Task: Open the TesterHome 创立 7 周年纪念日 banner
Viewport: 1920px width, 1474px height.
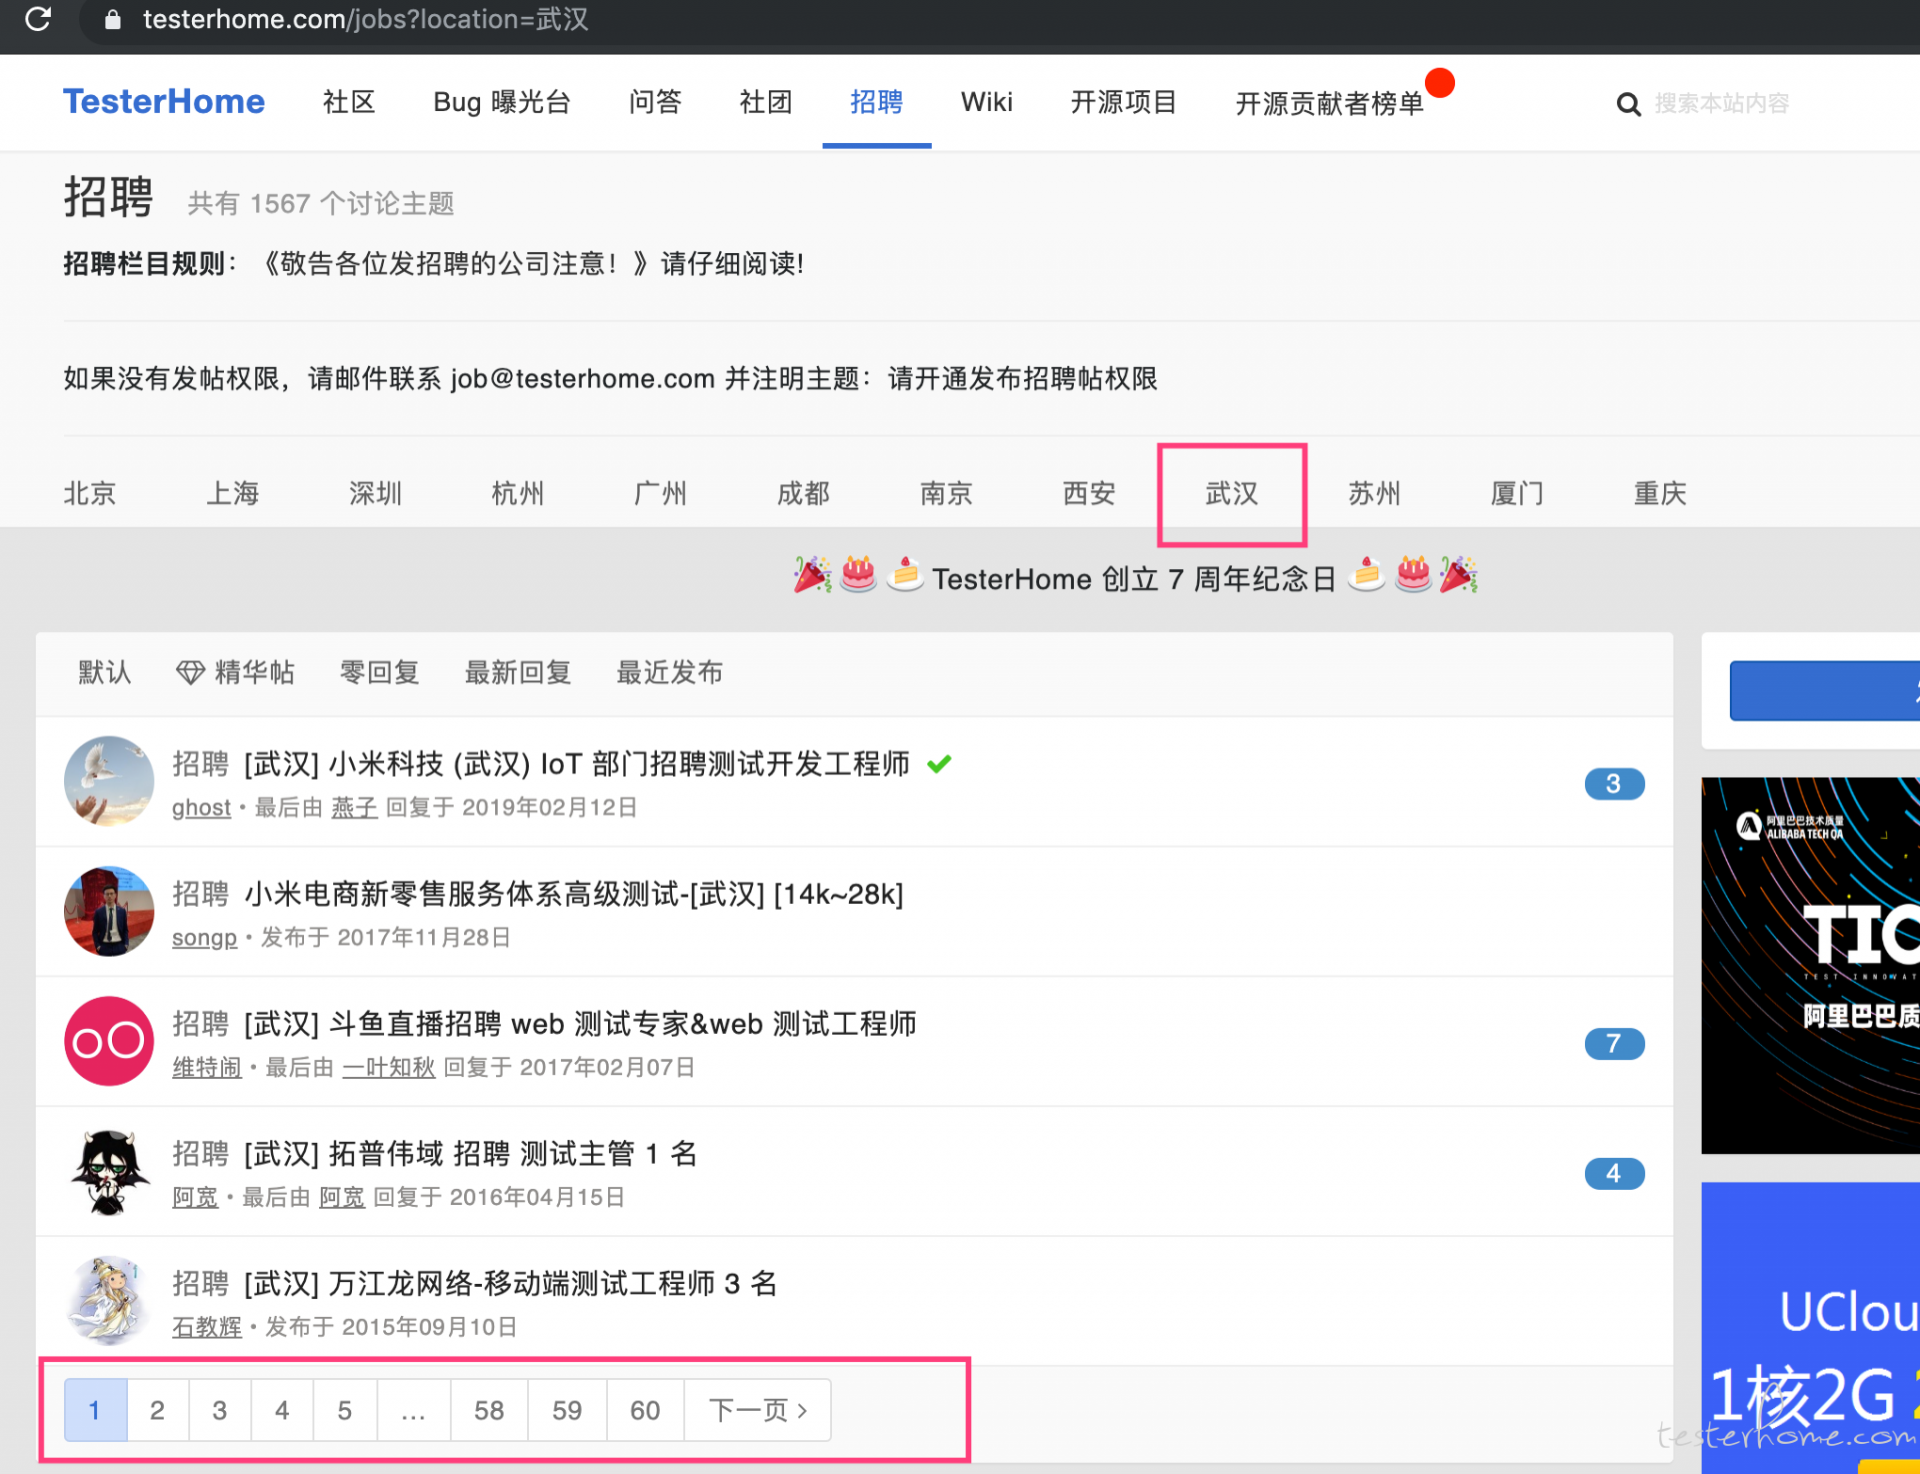Action: (1135, 579)
